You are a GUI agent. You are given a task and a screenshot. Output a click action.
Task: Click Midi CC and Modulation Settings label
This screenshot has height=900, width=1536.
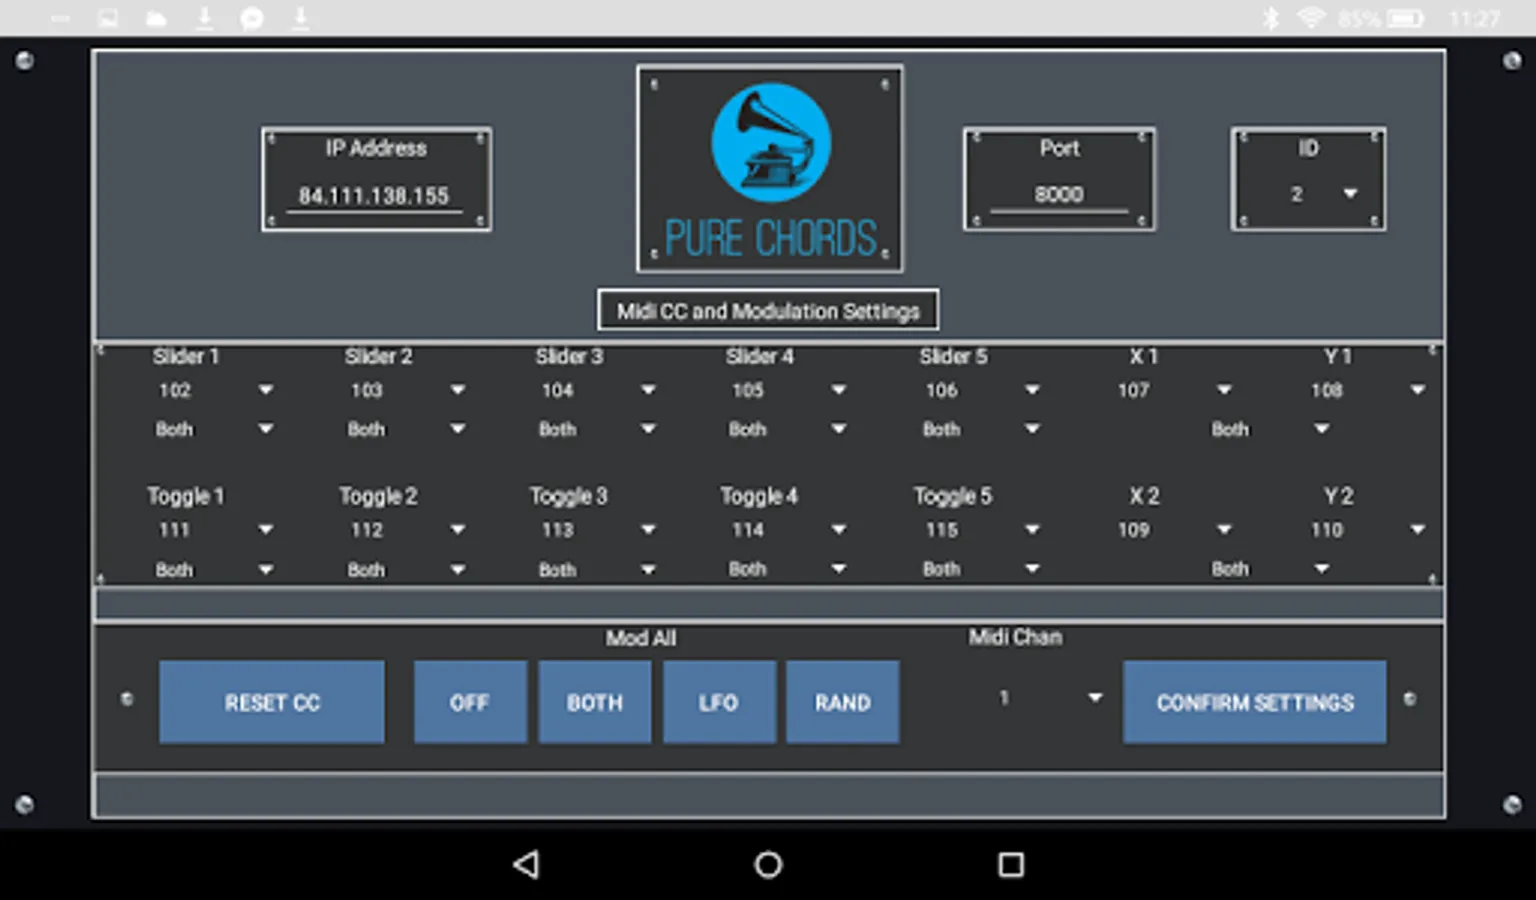(768, 311)
